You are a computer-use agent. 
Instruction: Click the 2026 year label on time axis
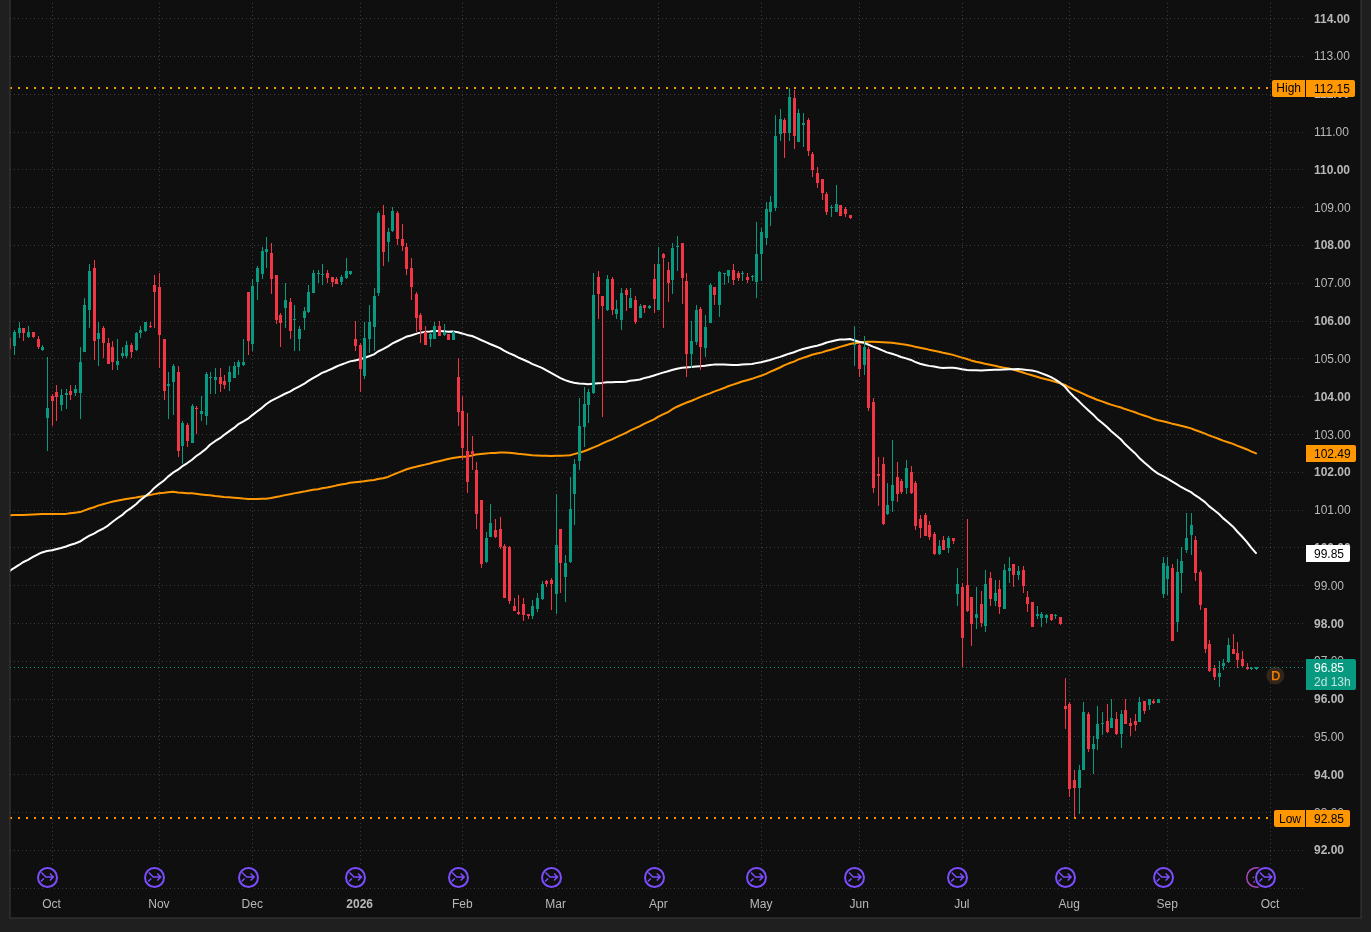[x=359, y=904]
